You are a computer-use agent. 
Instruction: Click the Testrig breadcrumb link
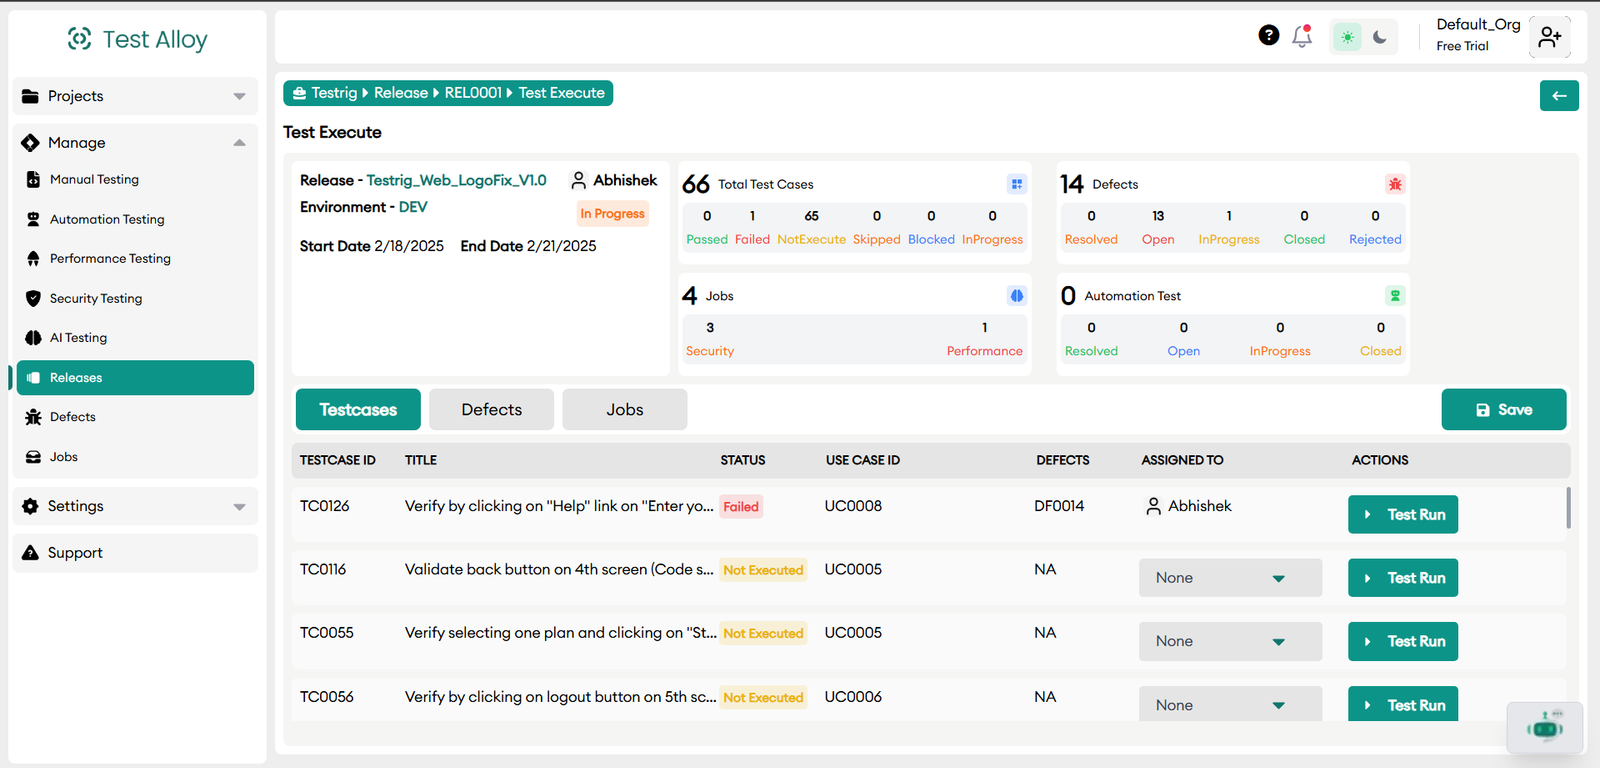coord(334,93)
